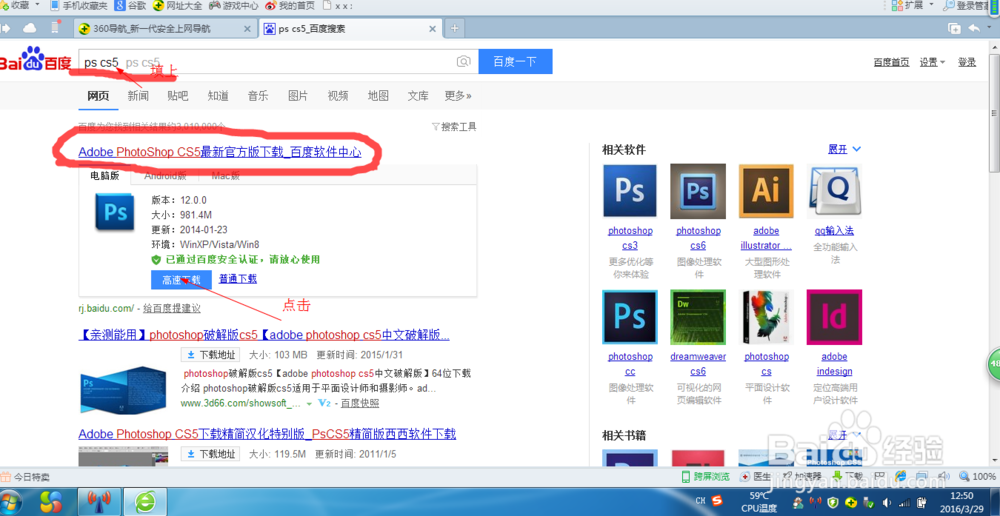The width and height of the screenshot is (1000, 516).
Task: Click the 给百度提建议 link
Action: tap(172, 308)
